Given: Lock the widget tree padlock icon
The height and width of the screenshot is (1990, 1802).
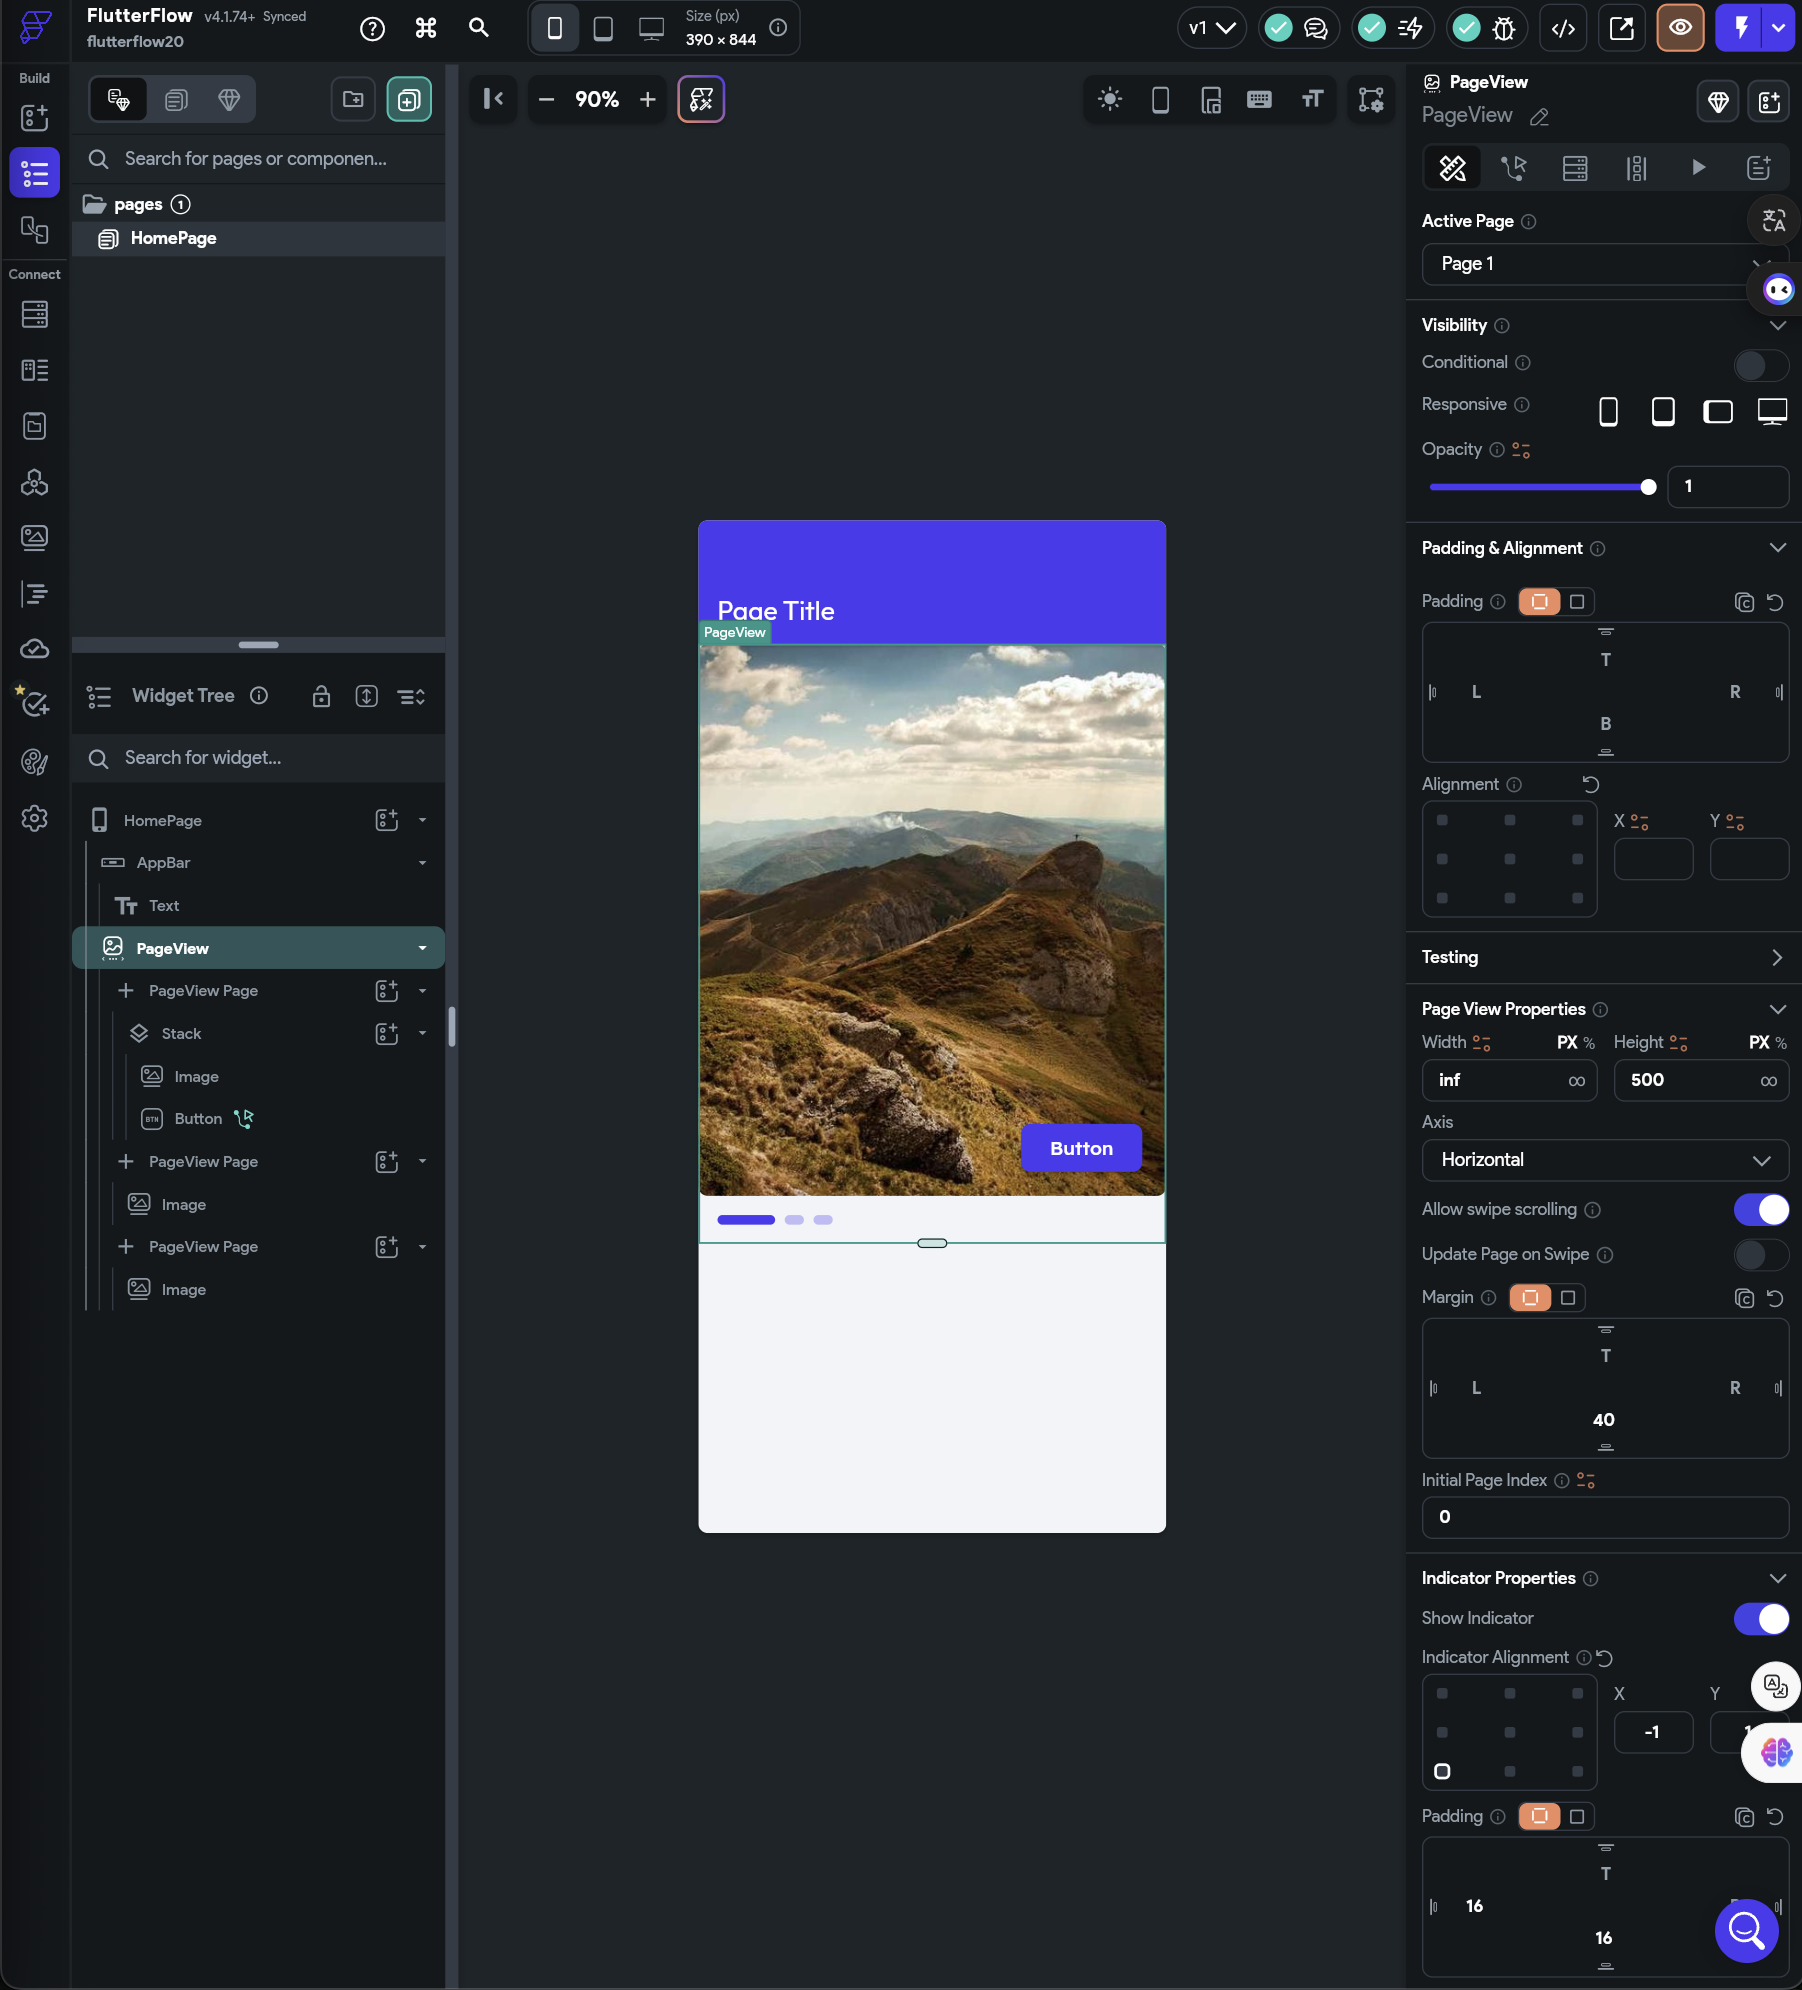Looking at the screenshot, I should (321, 696).
